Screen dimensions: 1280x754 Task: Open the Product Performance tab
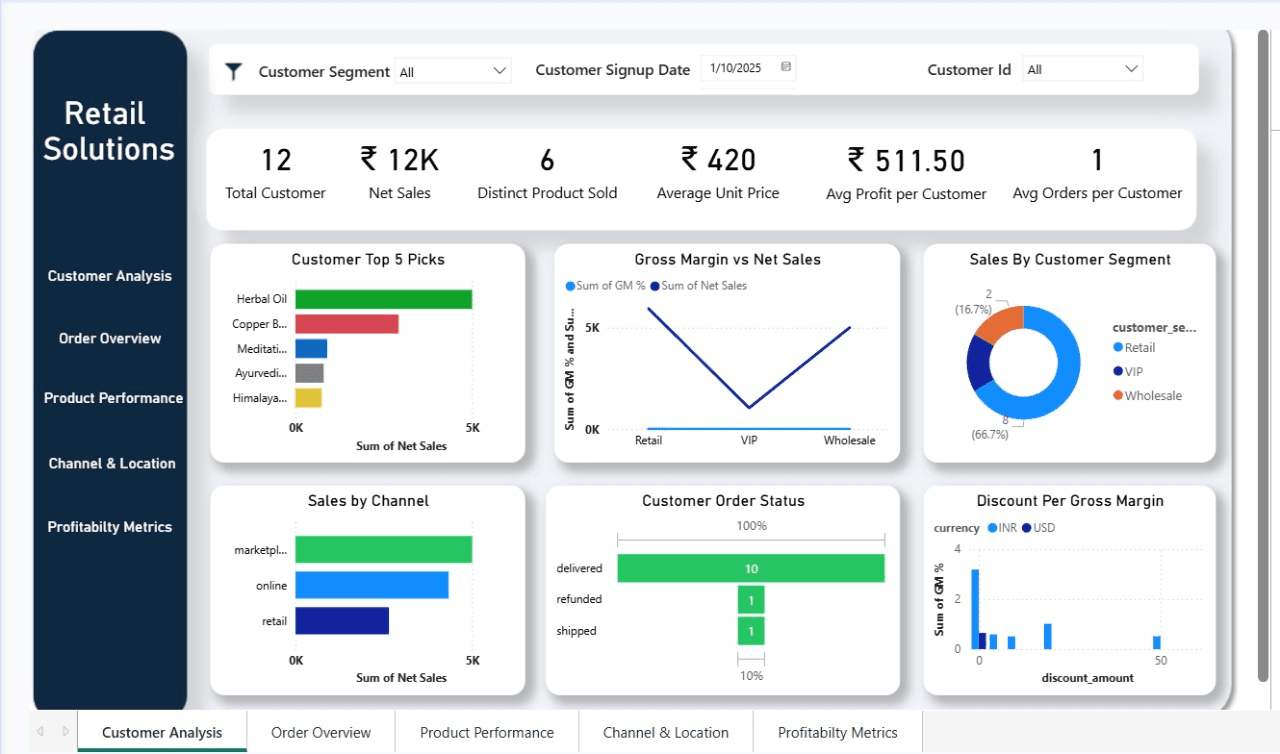(x=487, y=732)
